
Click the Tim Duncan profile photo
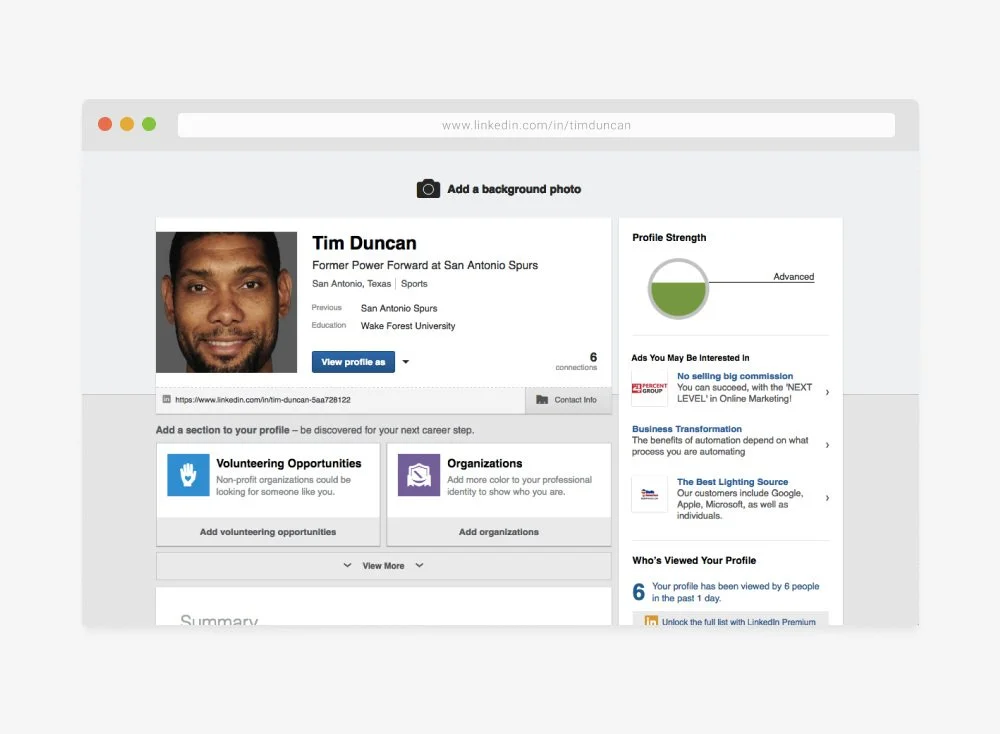[226, 302]
